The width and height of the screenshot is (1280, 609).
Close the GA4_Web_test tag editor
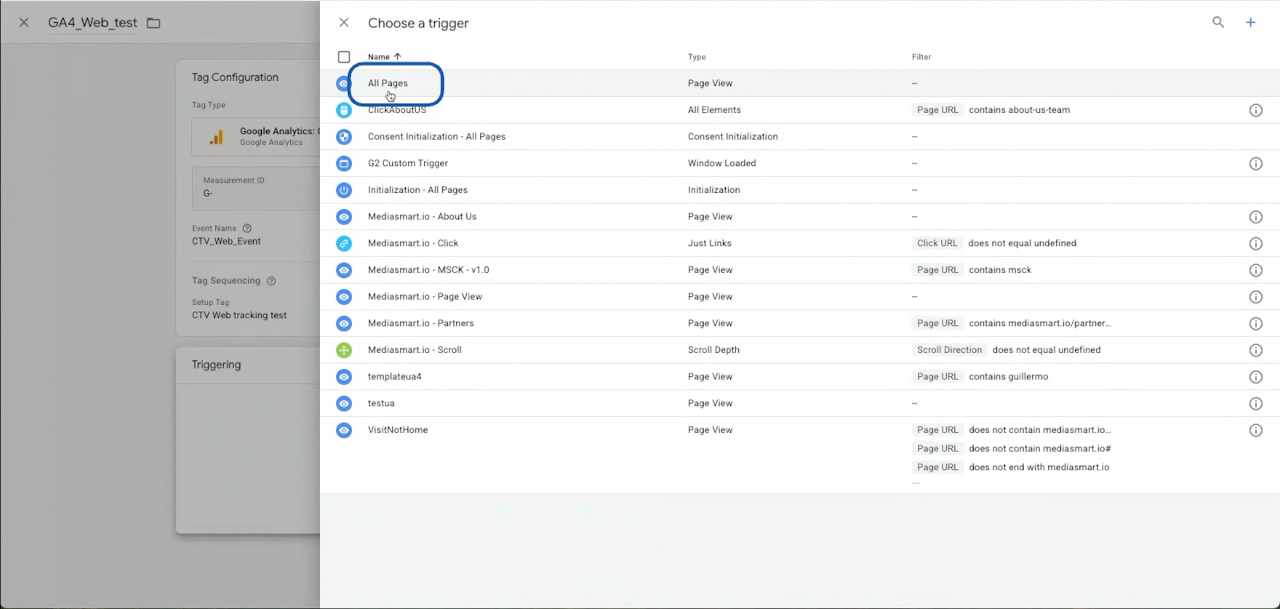click(x=24, y=22)
